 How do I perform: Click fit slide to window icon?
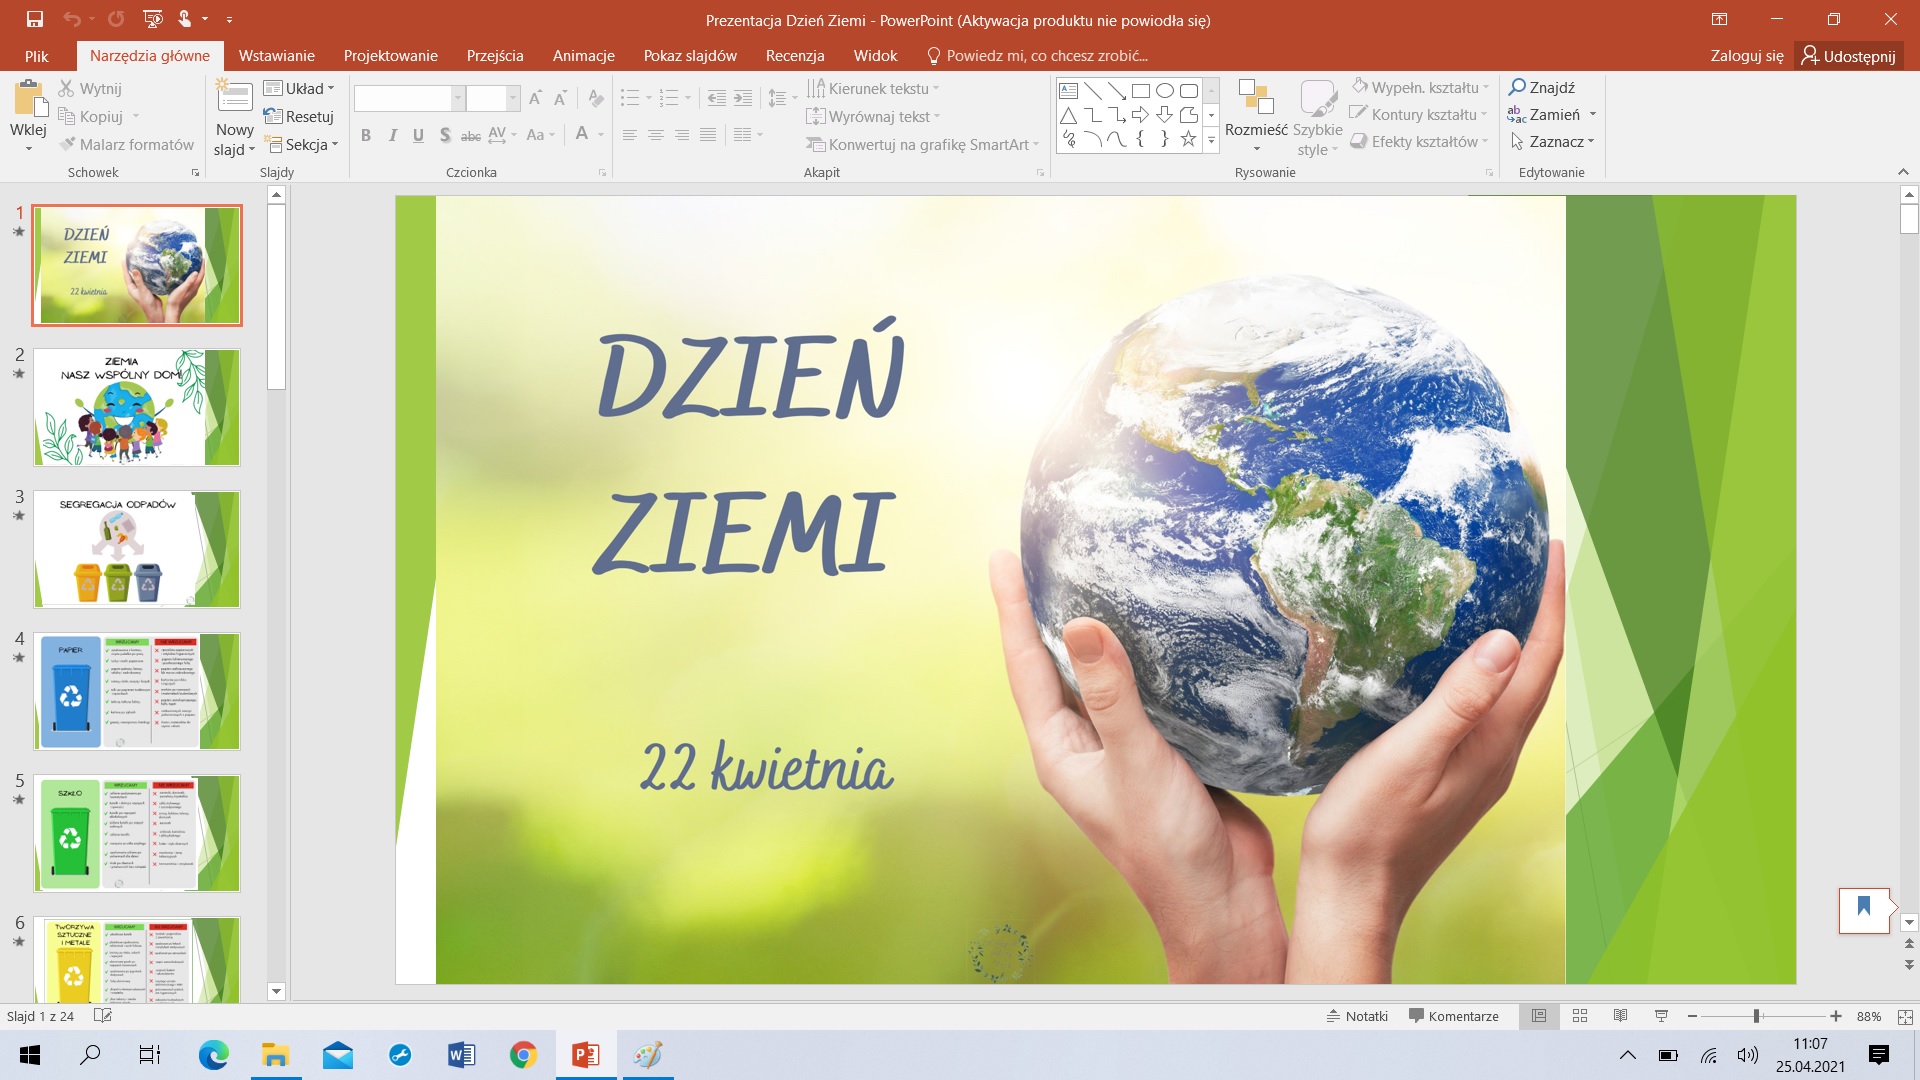pyautogui.click(x=1904, y=1016)
